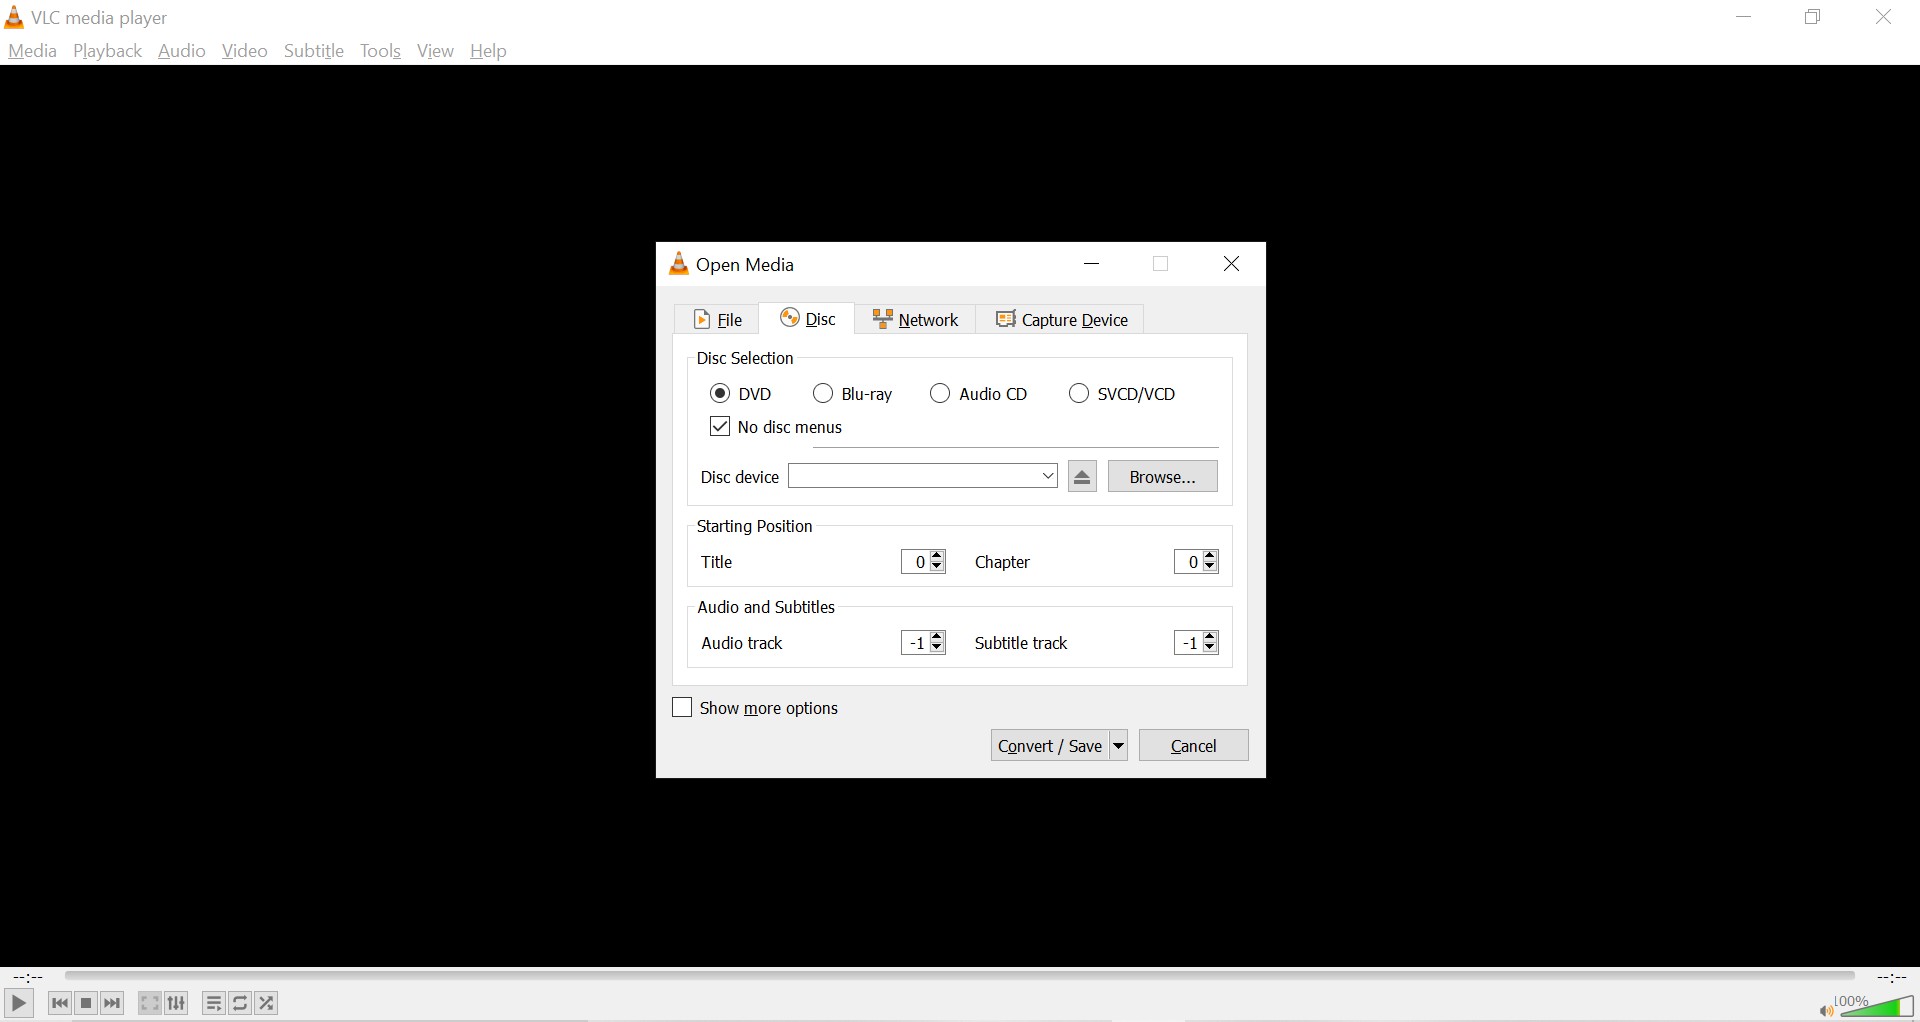Screen dimensions: 1920x1022
Task: Click the Subtitle track input field
Action: coord(1189,643)
